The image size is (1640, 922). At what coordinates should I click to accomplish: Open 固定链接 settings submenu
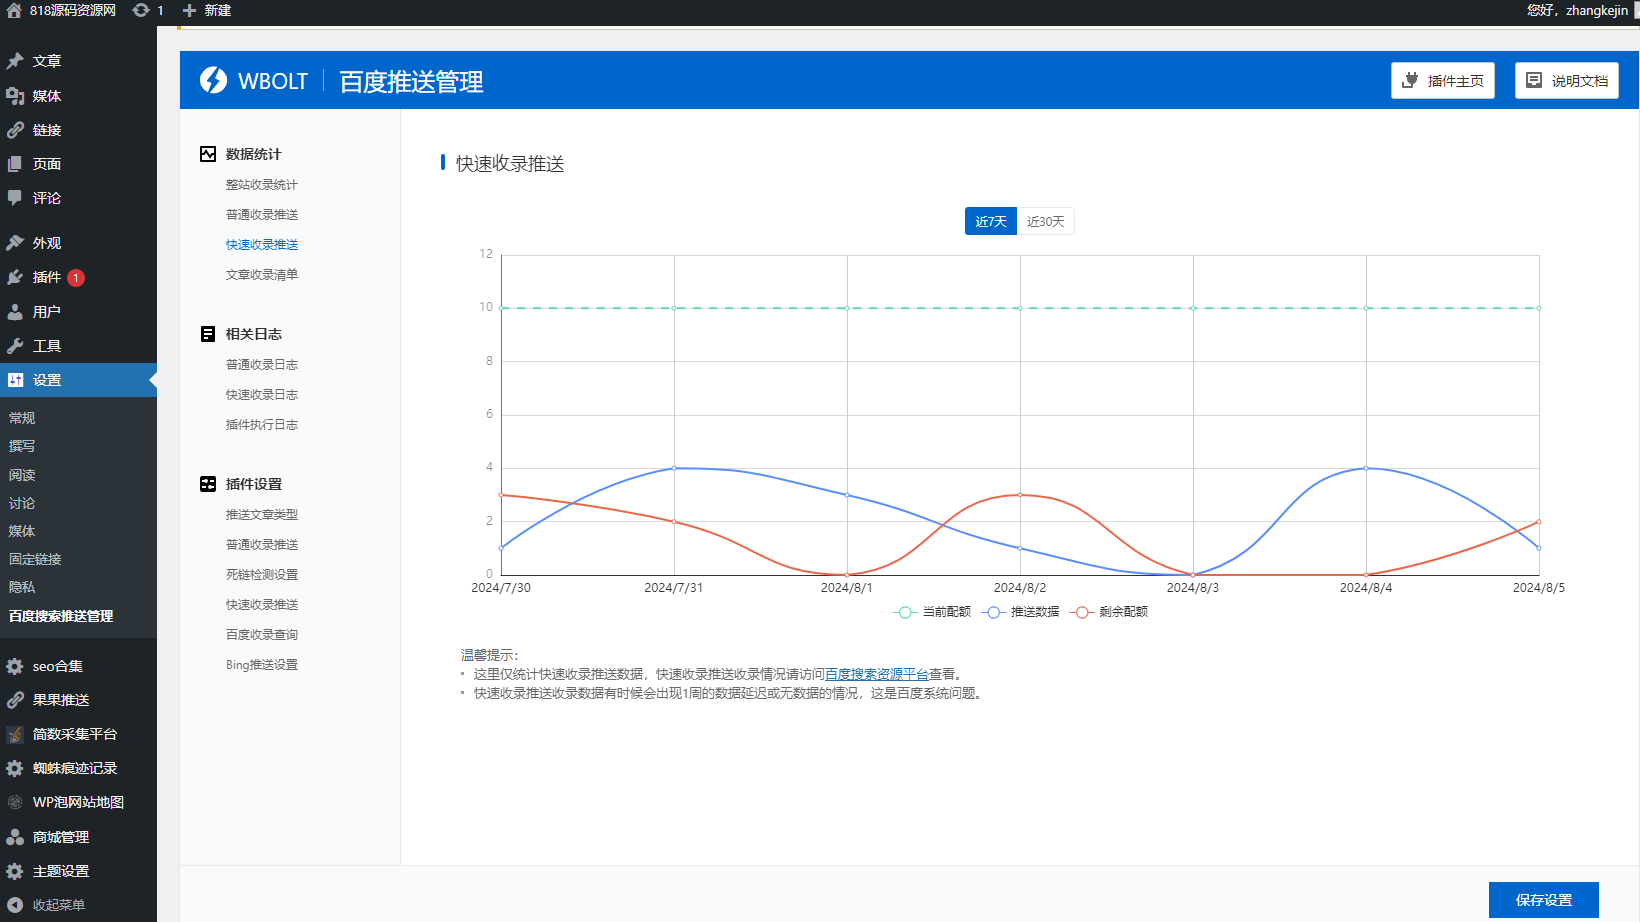tap(35, 560)
